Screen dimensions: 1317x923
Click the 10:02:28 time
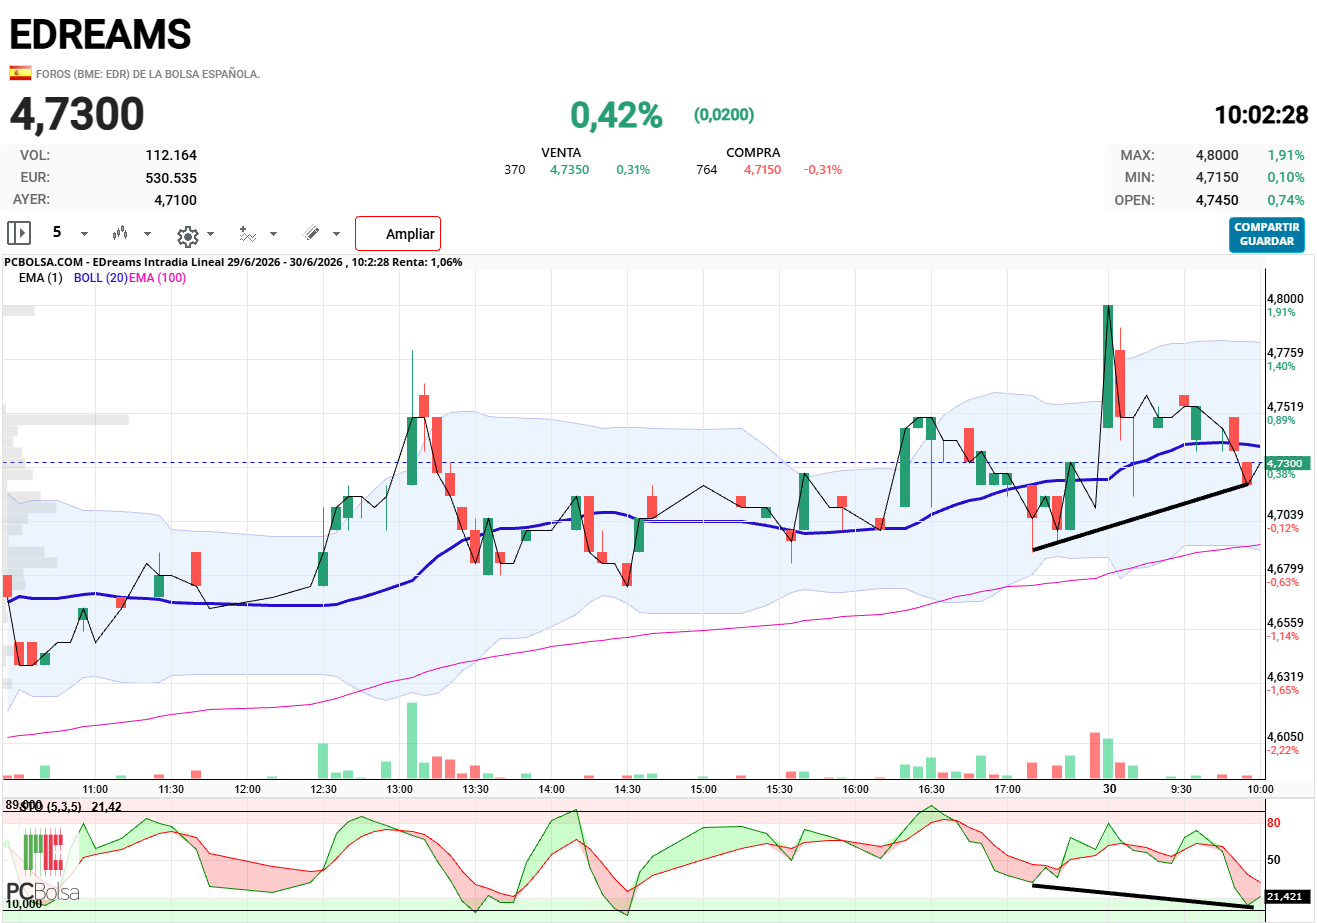tap(1261, 115)
